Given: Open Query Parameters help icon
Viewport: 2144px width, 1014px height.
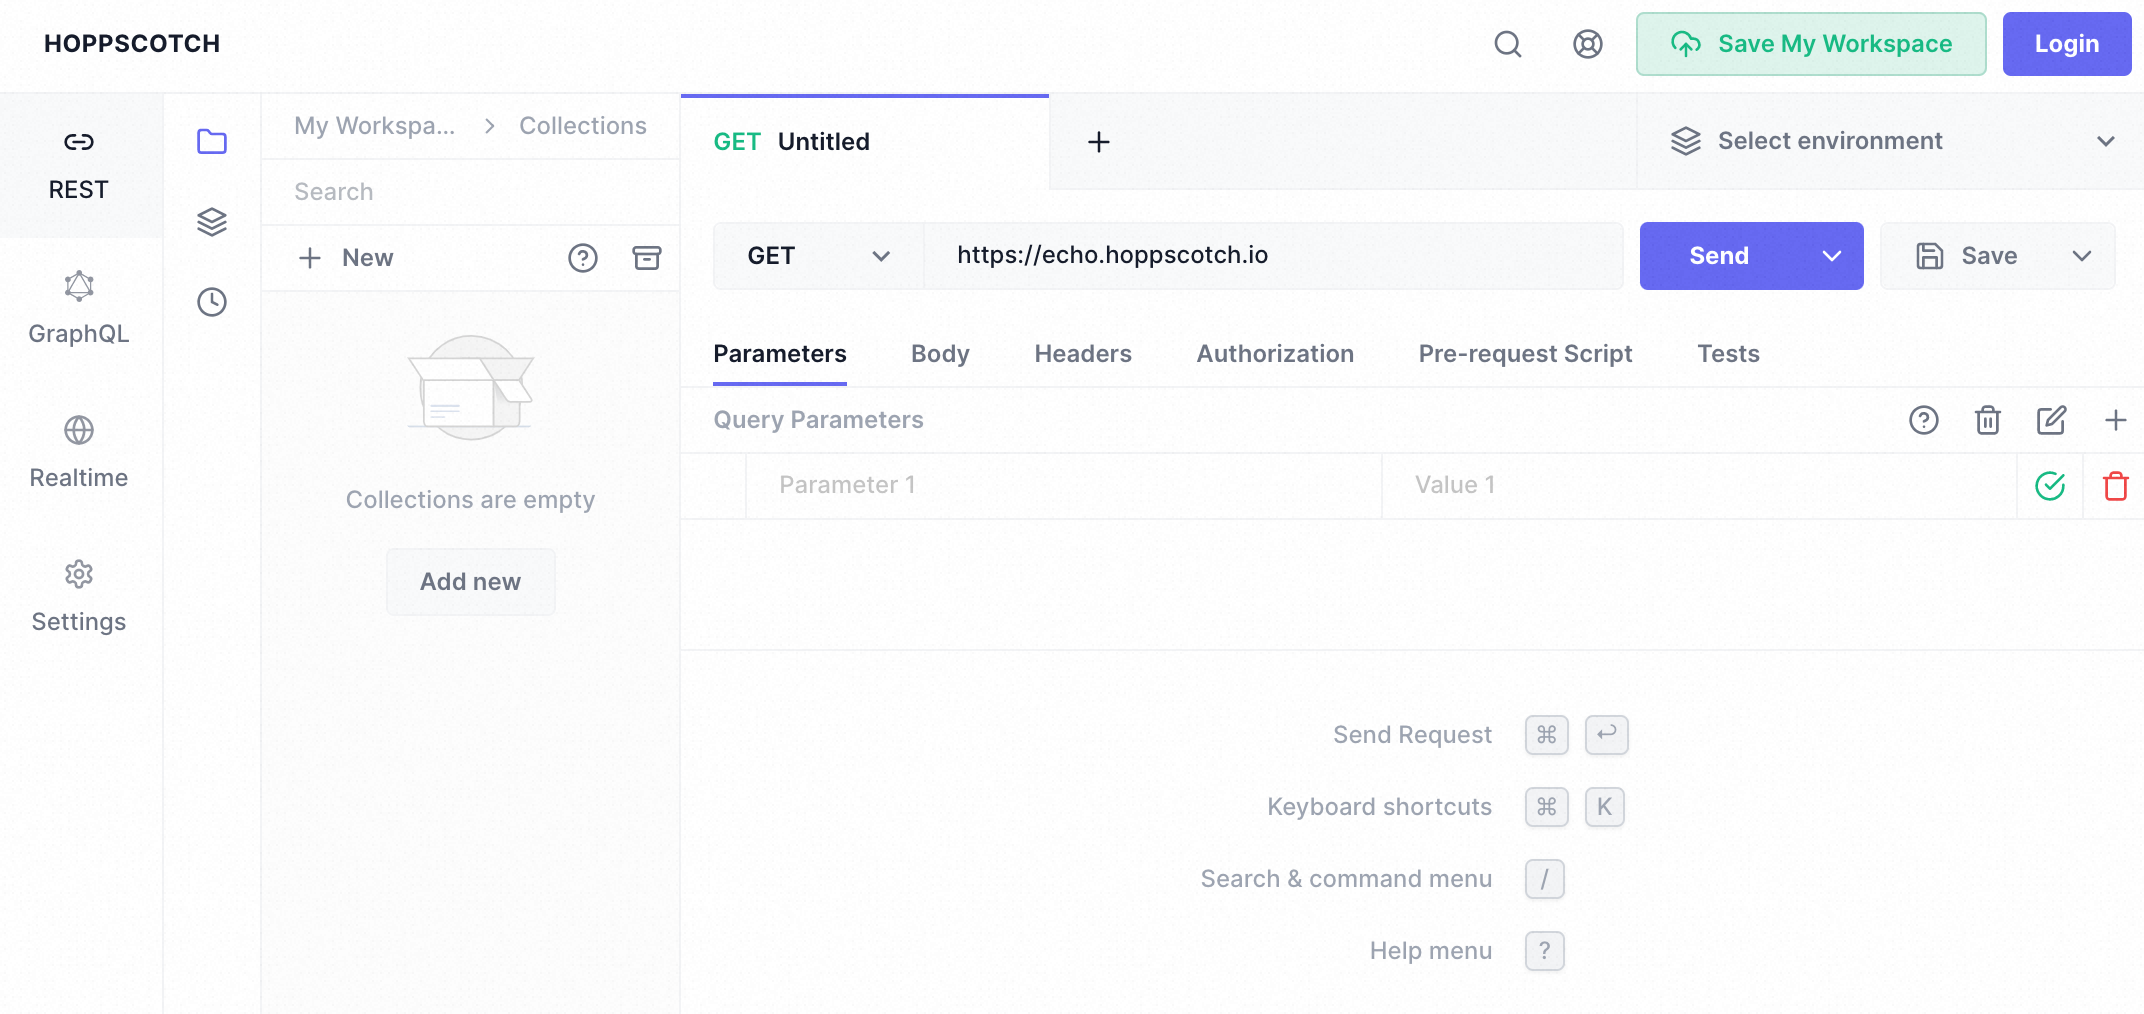Looking at the screenshot, I should tap(1924, 420).
